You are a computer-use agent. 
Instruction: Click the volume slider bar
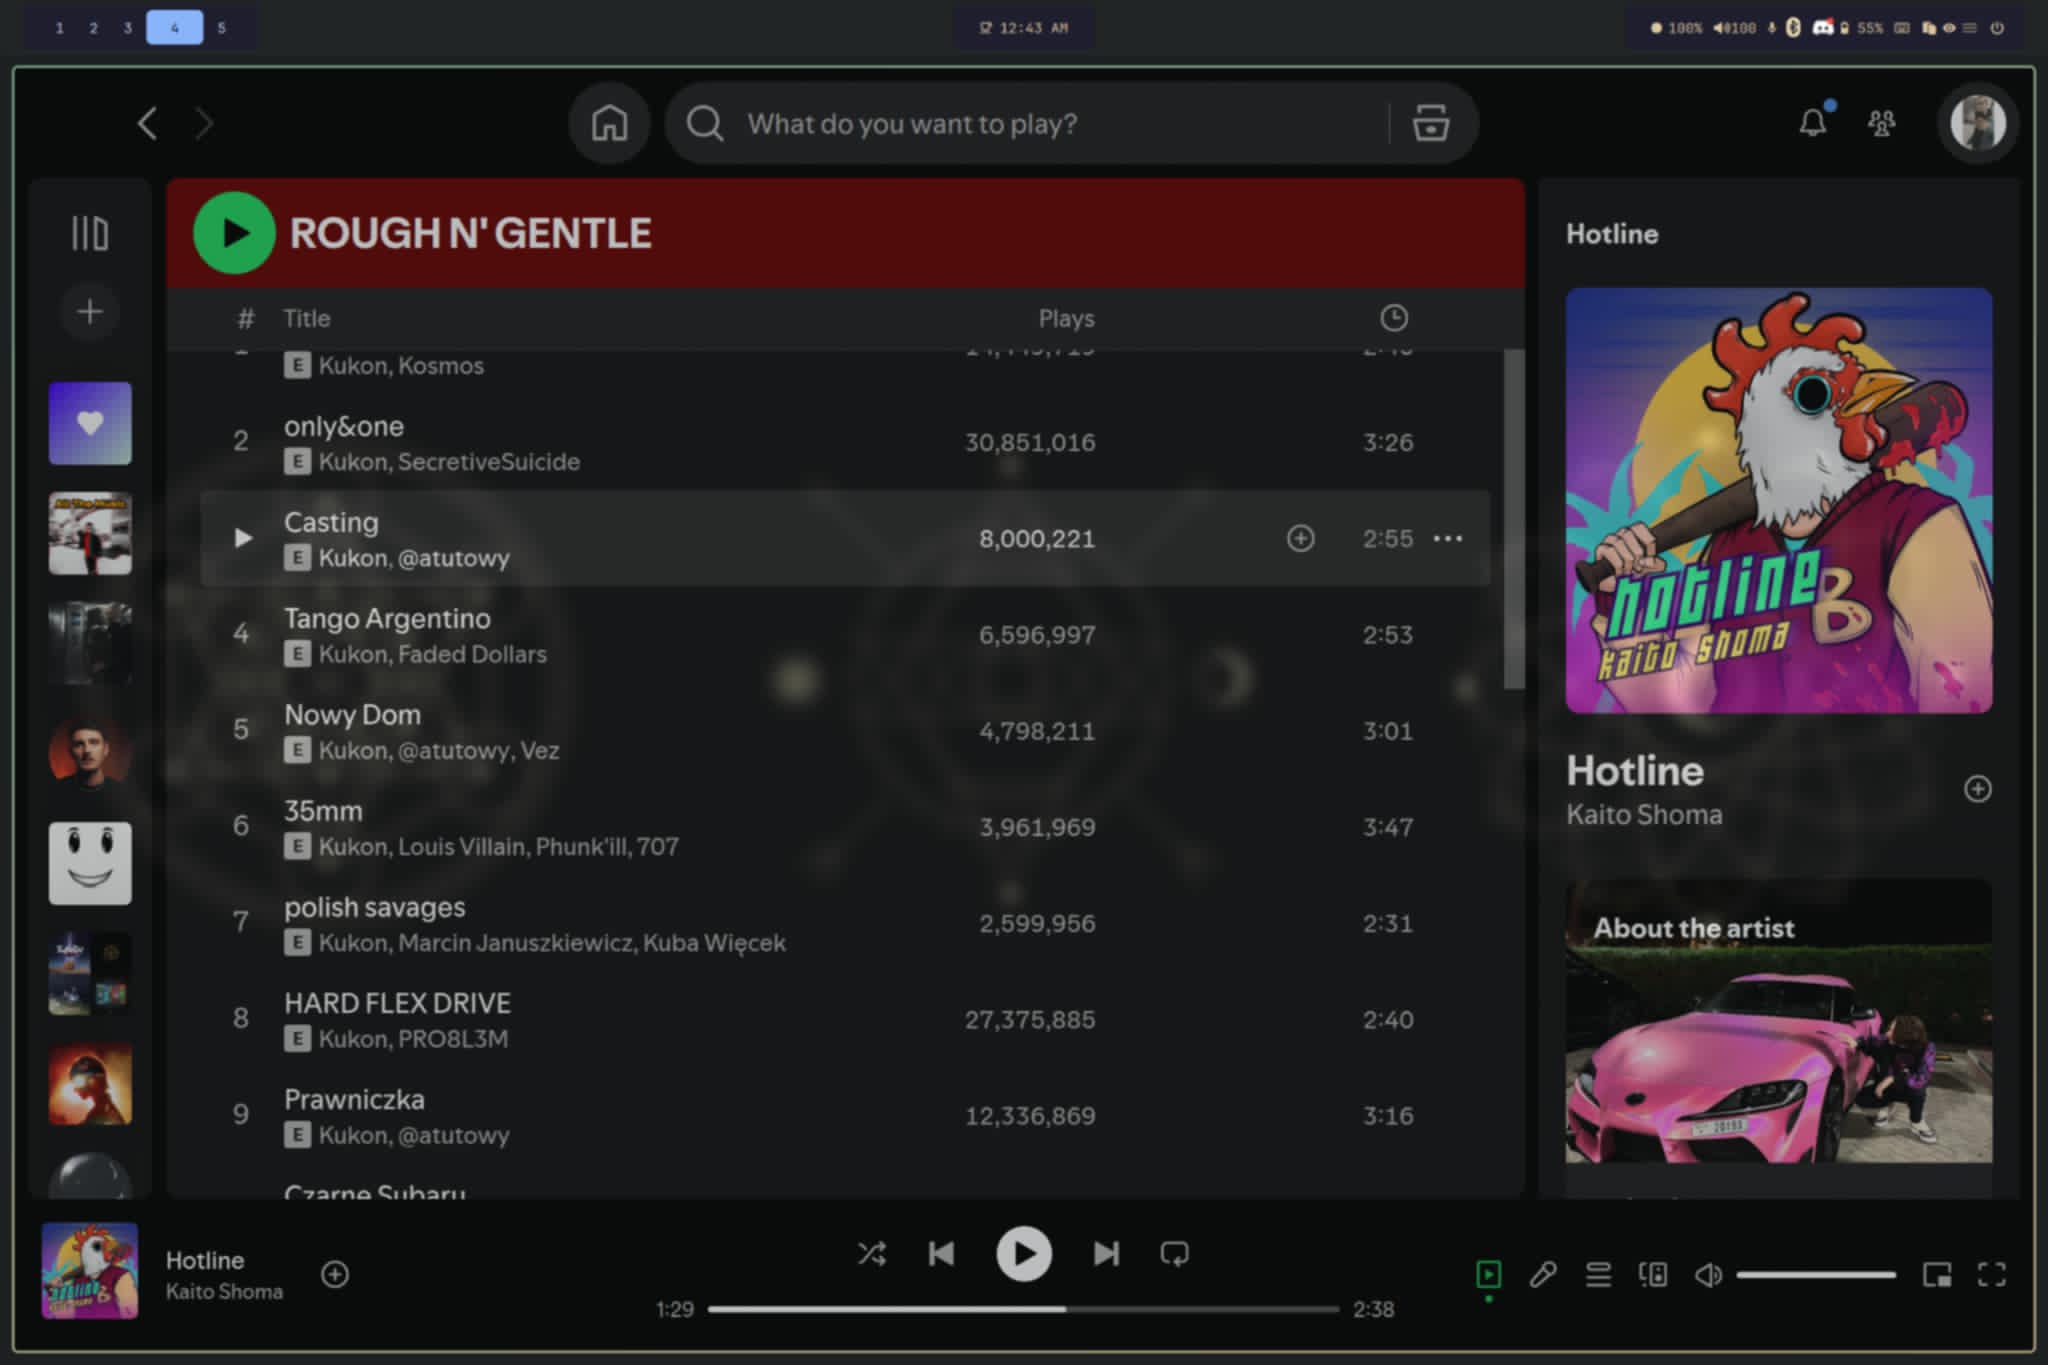pyautogui.click(x=1815, y=1275)
